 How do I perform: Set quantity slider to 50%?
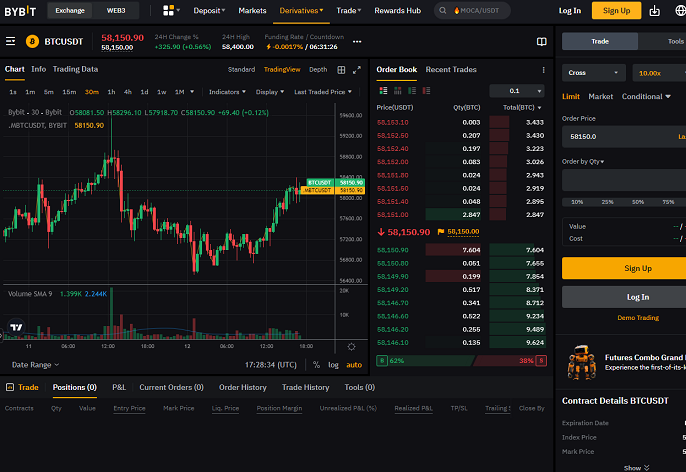coord(638,202)
